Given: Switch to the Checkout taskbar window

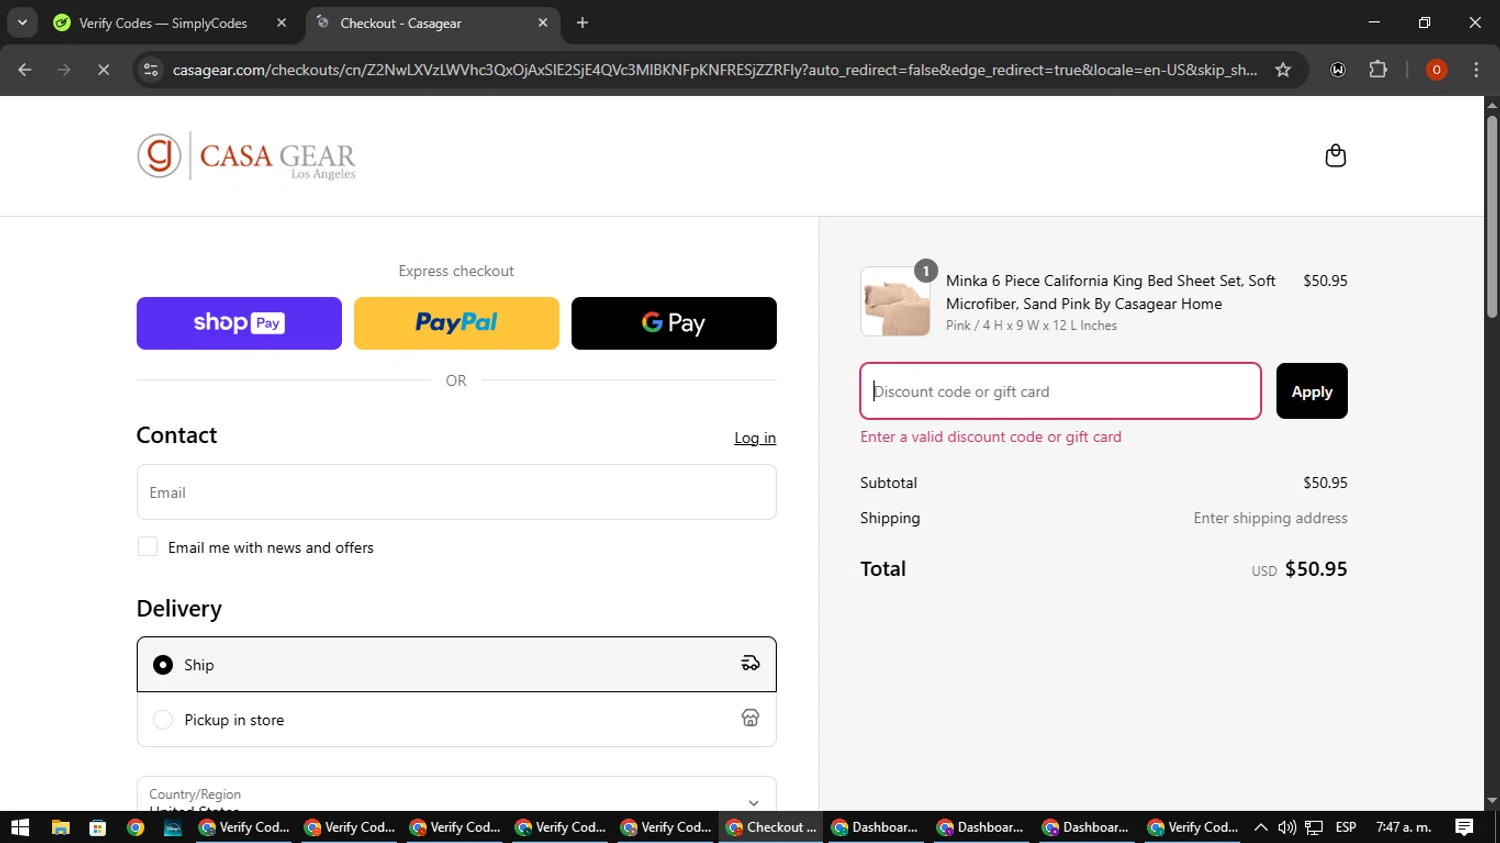Looking at the screenshot, I should pyautogui.click(x=771, y=827).
